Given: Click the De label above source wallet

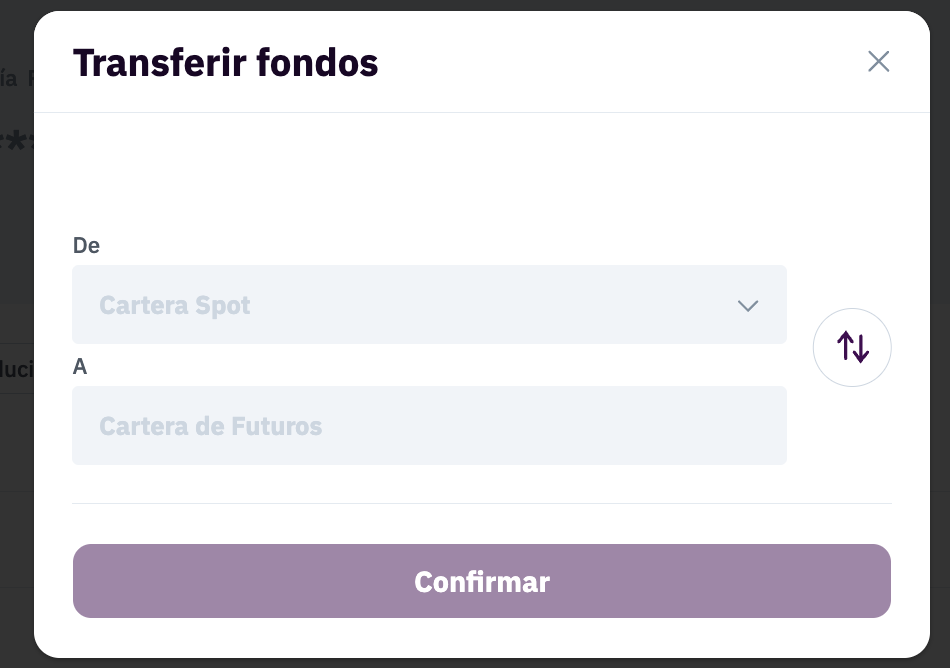Looking at the screenshot, I should pos(86,245).
